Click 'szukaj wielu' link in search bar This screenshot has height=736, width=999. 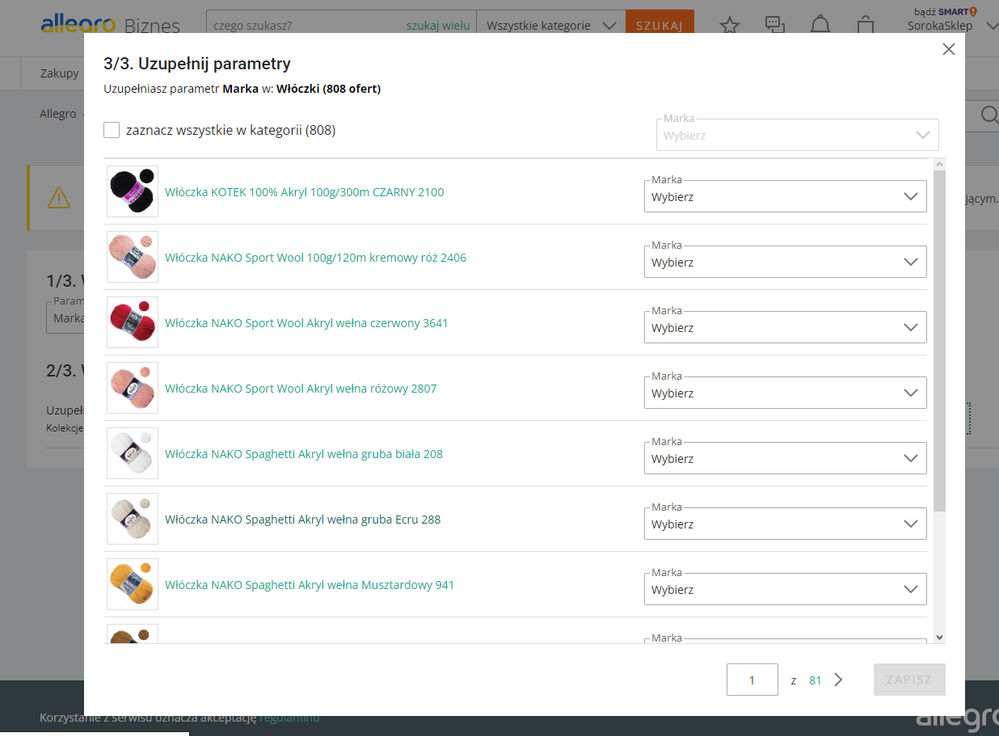tap(438, 25)
